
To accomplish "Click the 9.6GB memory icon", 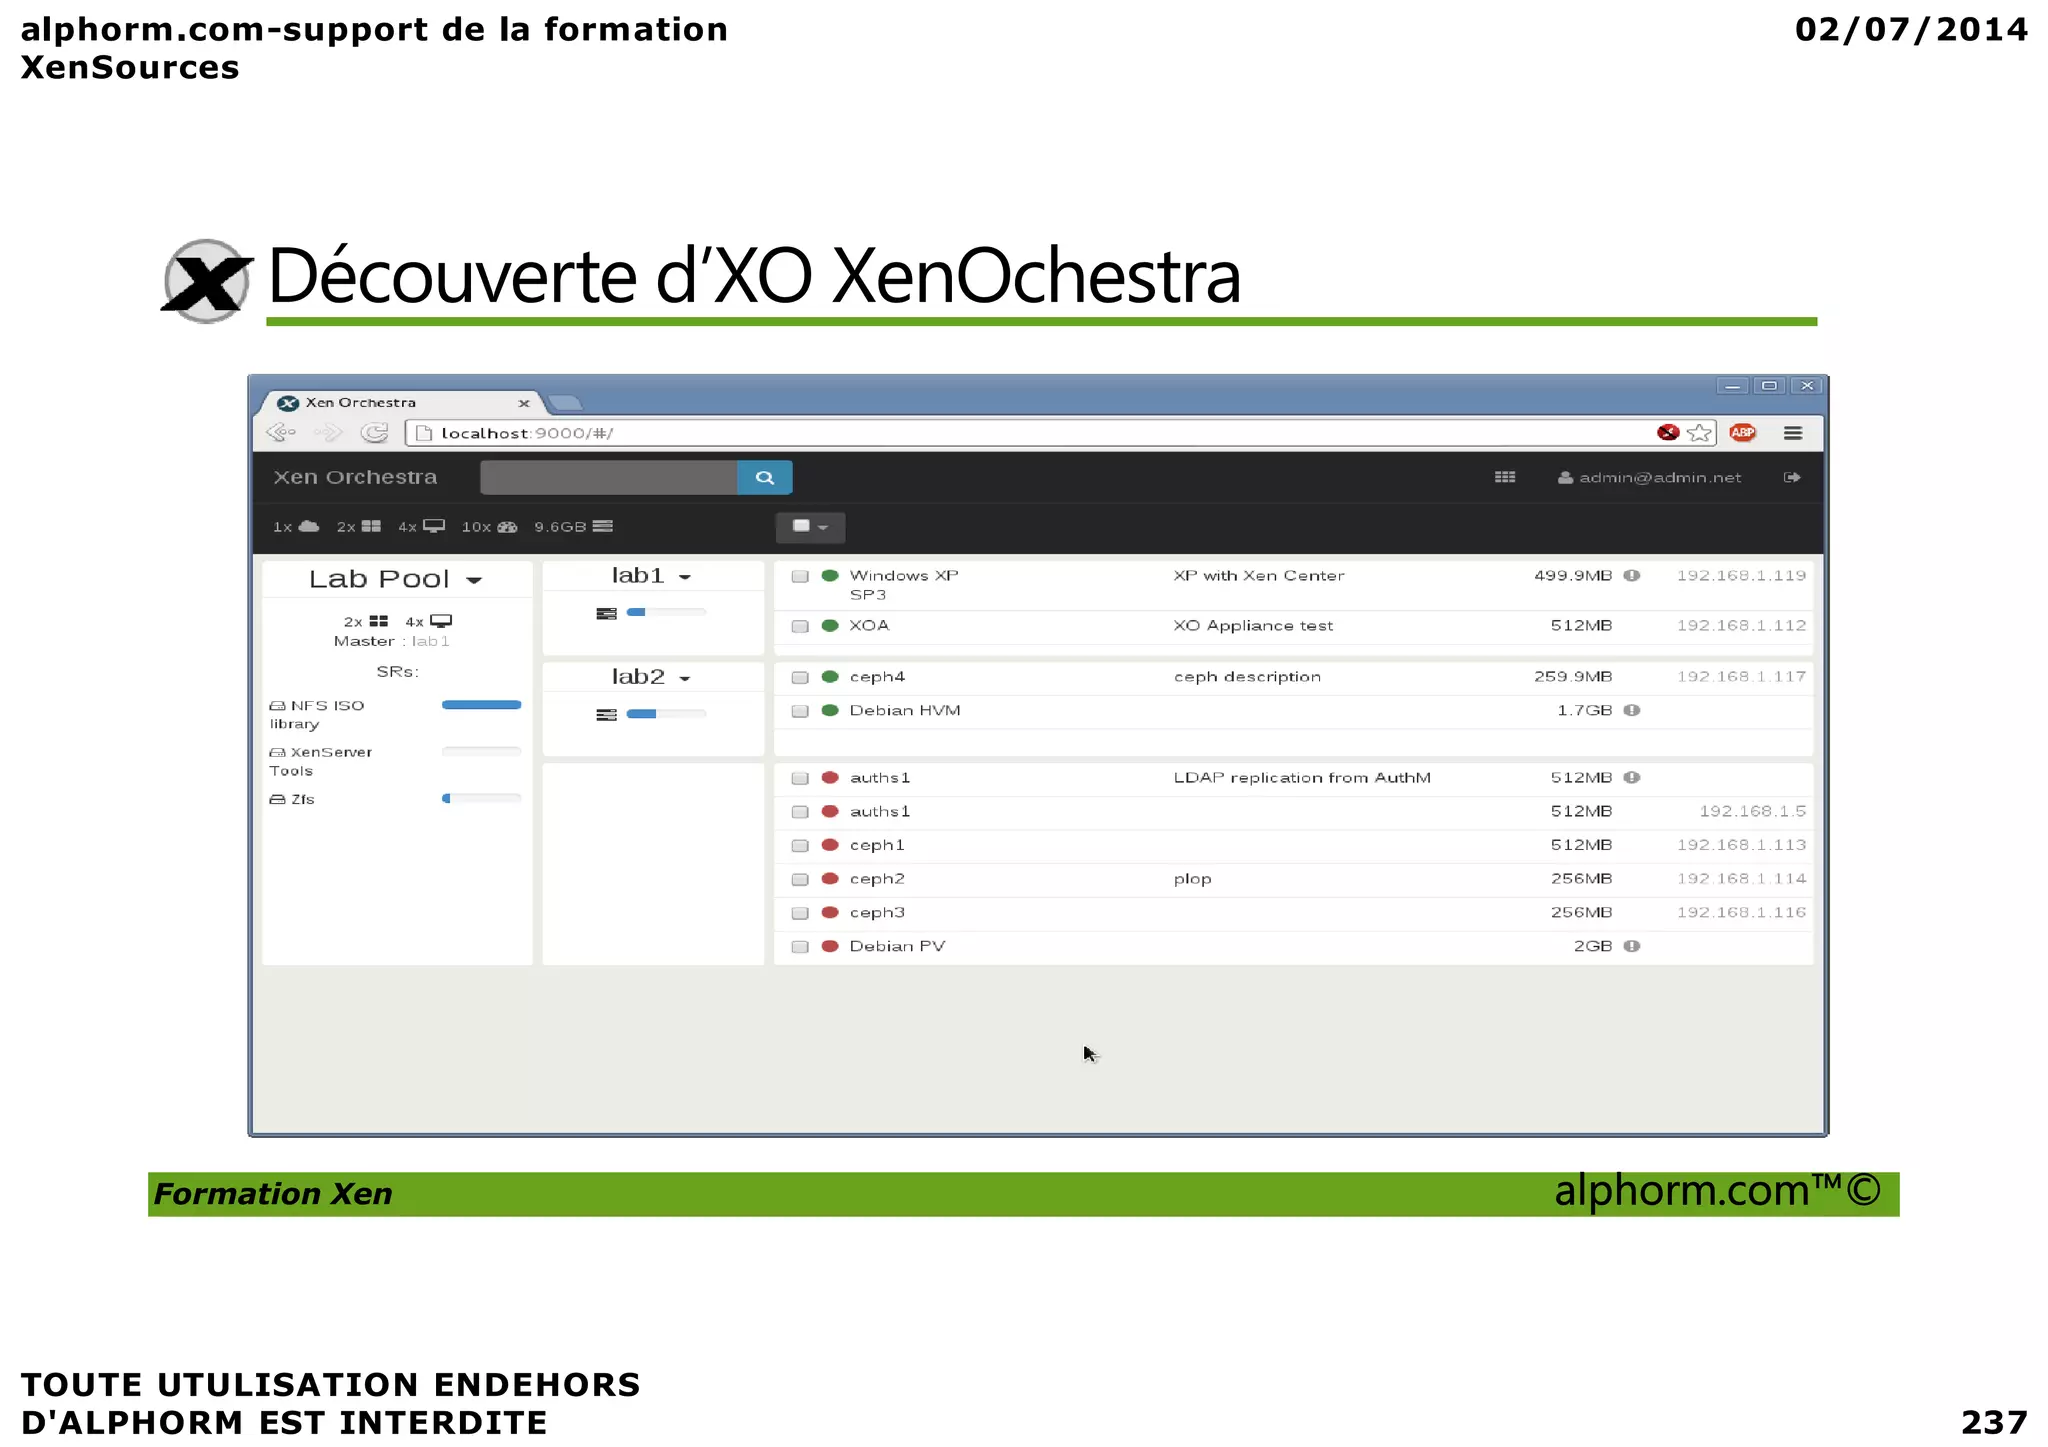I will click(x=602, y=526).
